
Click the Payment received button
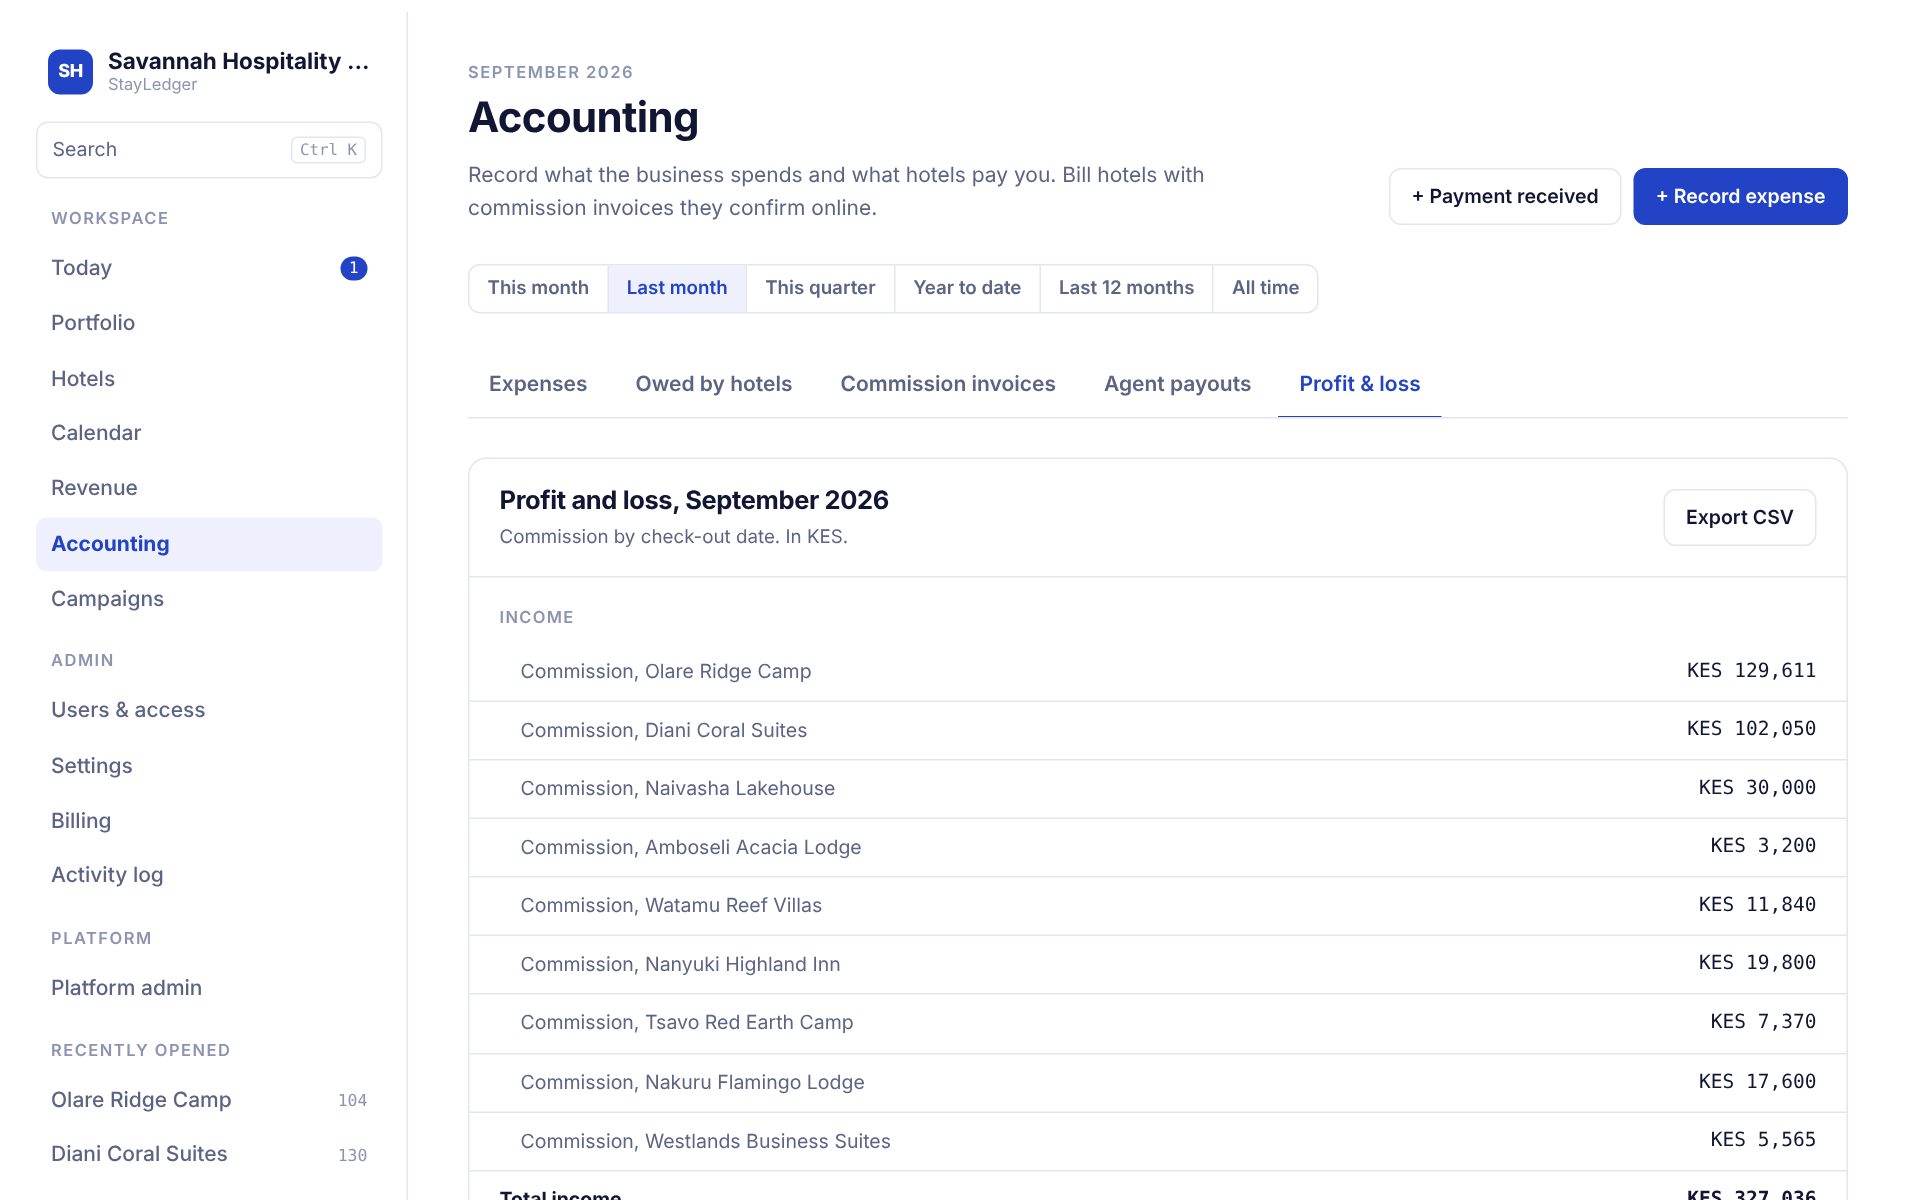[x=1505, y=197]
